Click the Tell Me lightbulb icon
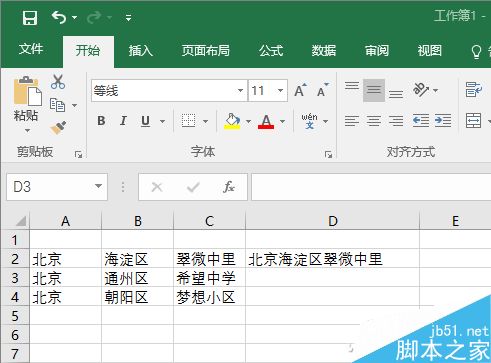Viewport: 491px width, 363px height. click(x=476, y=52)
